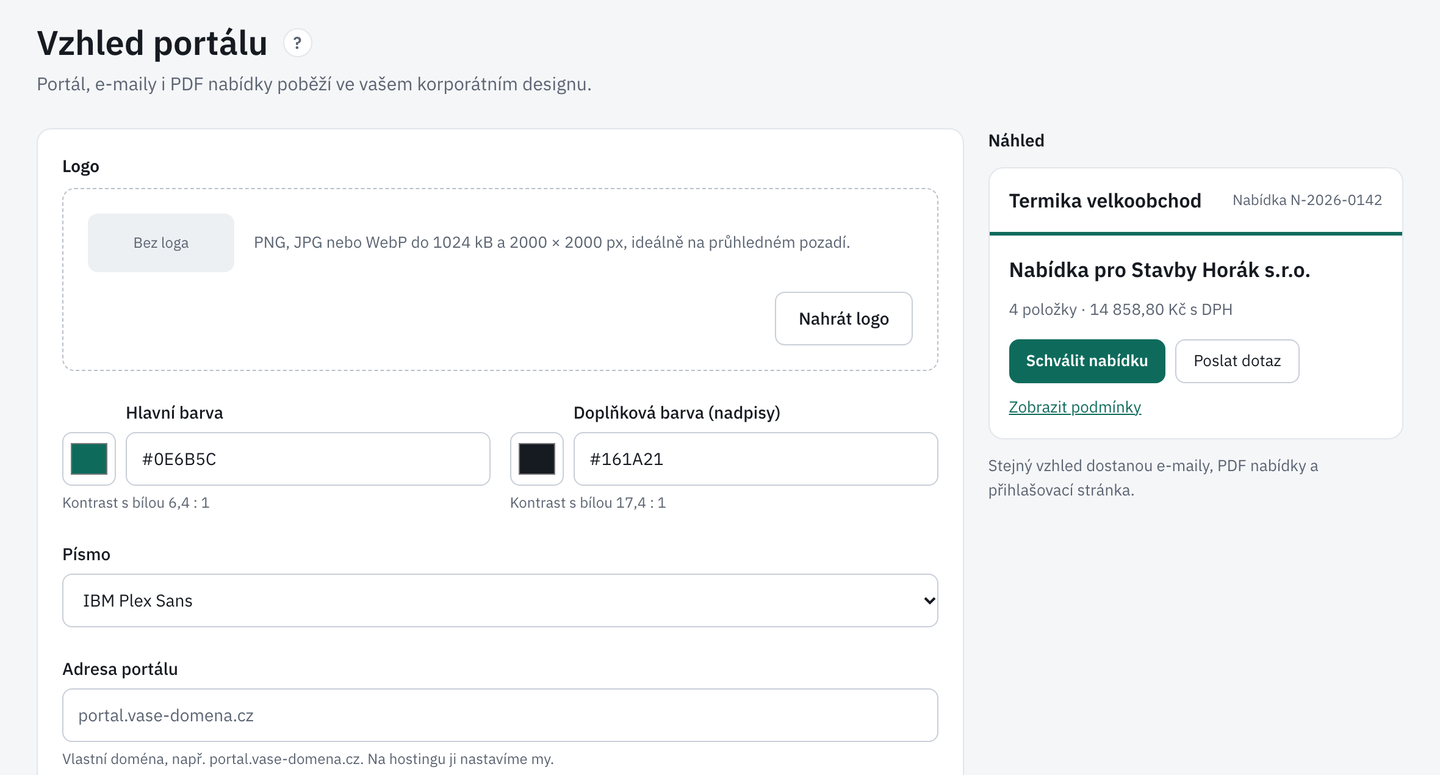The image size is (1440, 775).
Task: Click the Kontrast s bílou 17,4 : 1 text
Action: tap(588, 502)
